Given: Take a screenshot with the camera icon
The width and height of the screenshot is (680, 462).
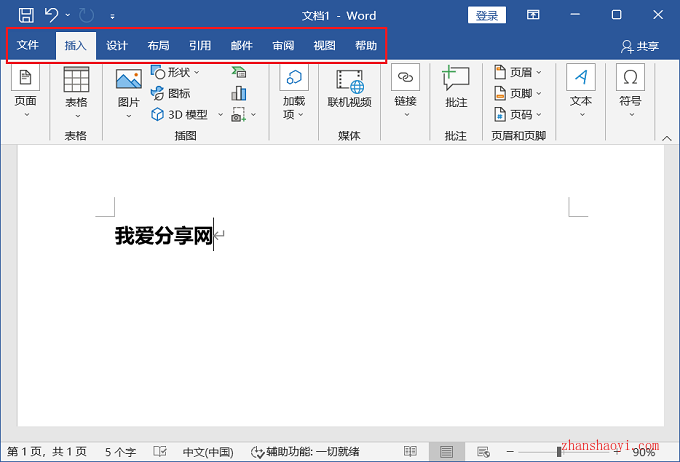Looking at the screenshot, I should click(x=239, y=115).
